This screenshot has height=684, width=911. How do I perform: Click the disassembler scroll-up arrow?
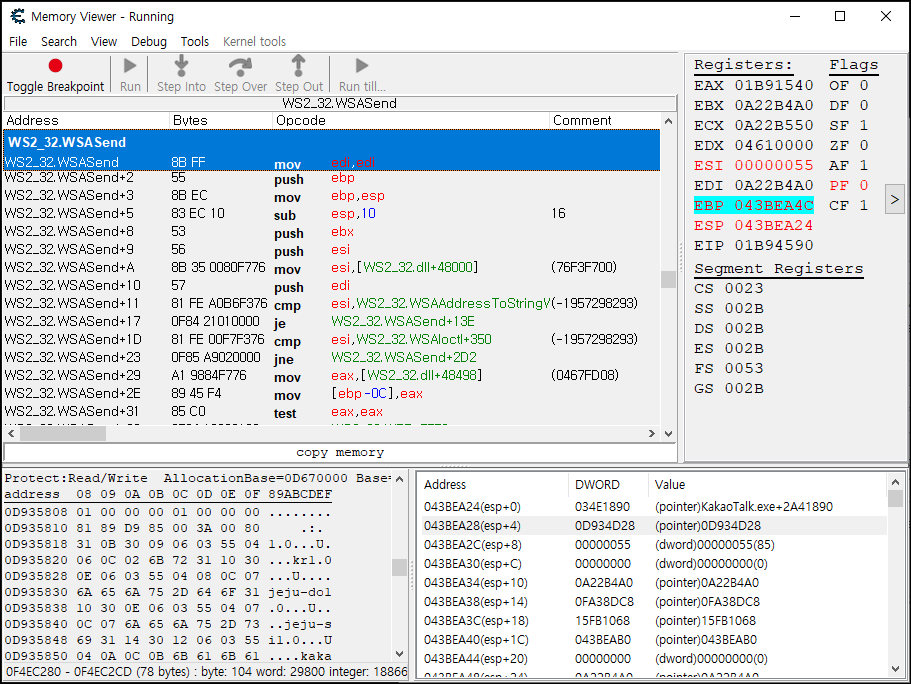668,121
